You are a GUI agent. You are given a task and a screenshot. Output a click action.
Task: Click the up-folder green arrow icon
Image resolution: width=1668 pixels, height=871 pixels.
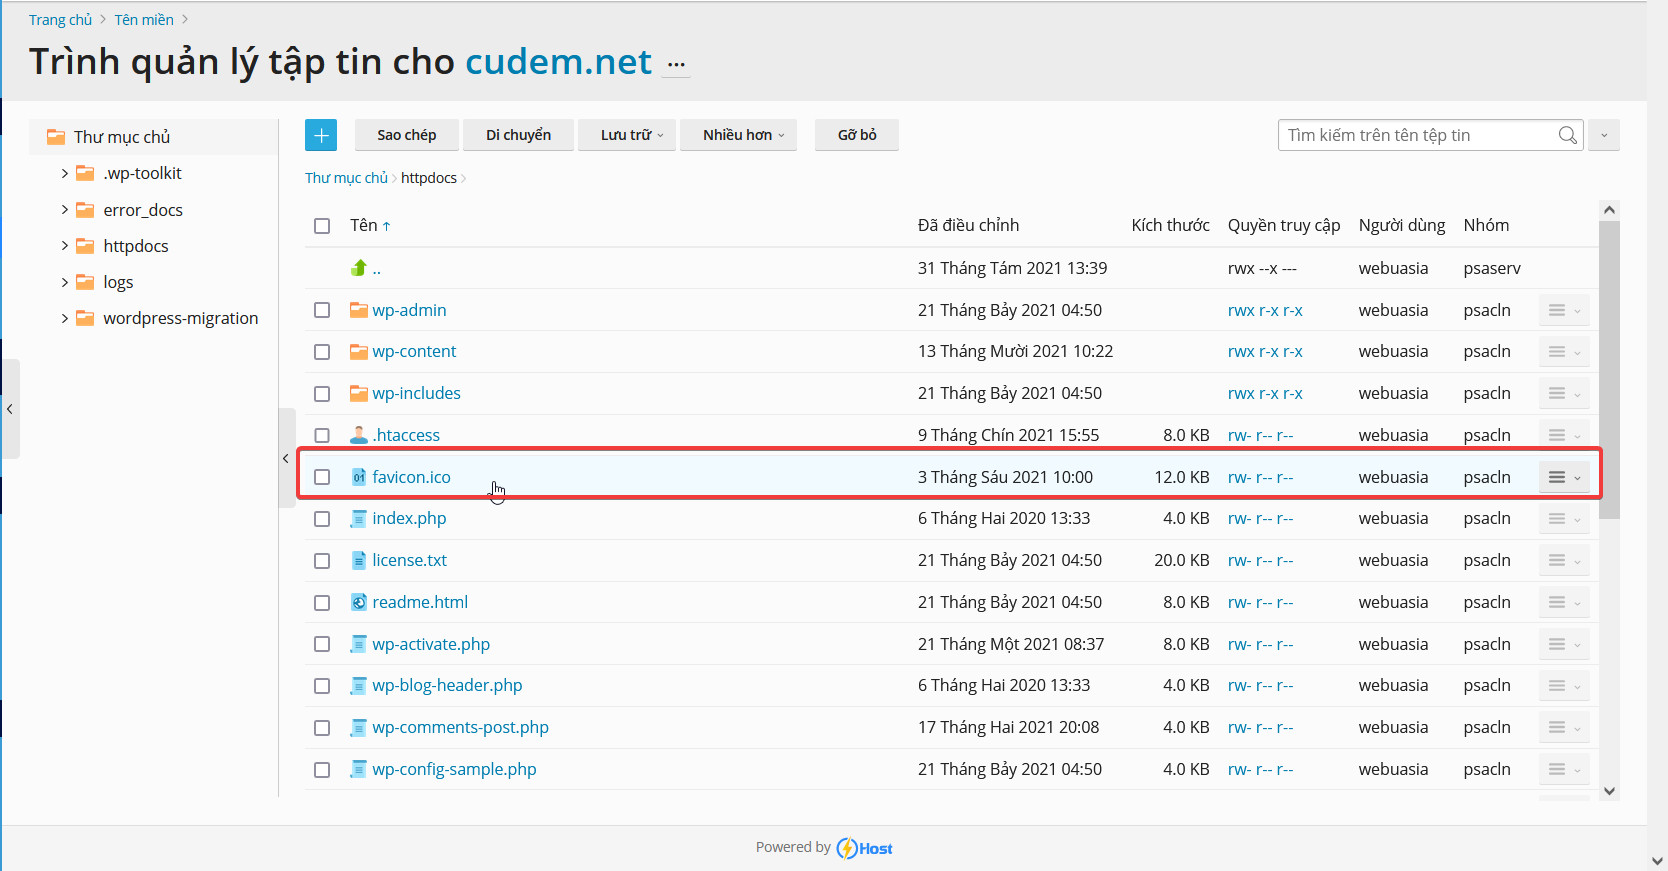click(359, 268)
